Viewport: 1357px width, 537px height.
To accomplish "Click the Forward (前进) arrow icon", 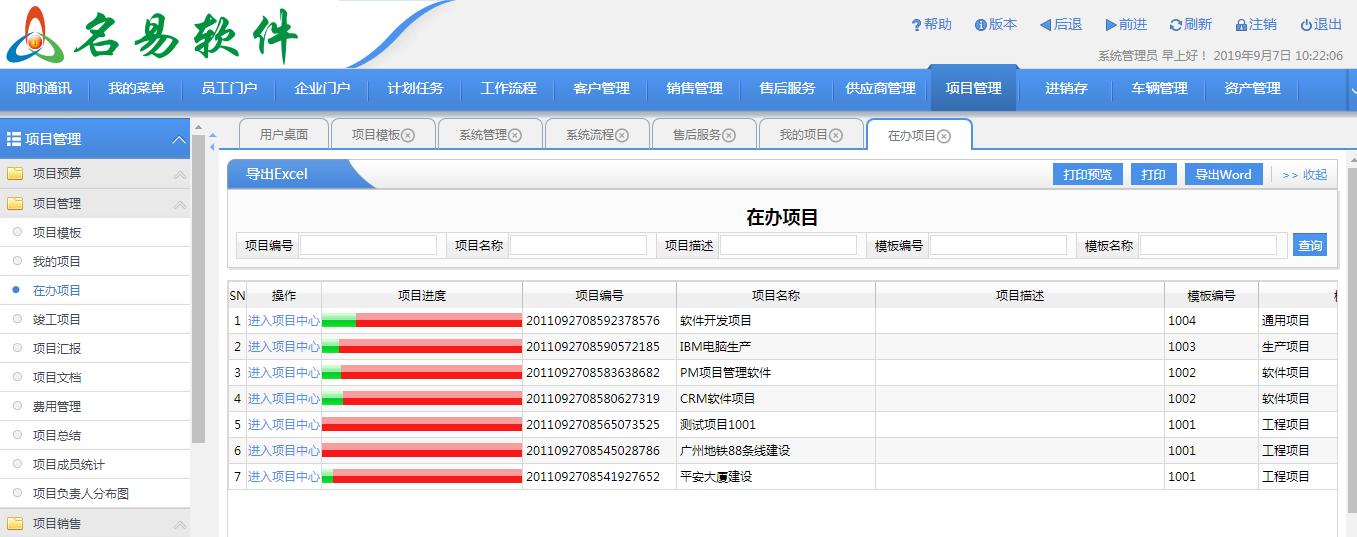I will 1111,25.
